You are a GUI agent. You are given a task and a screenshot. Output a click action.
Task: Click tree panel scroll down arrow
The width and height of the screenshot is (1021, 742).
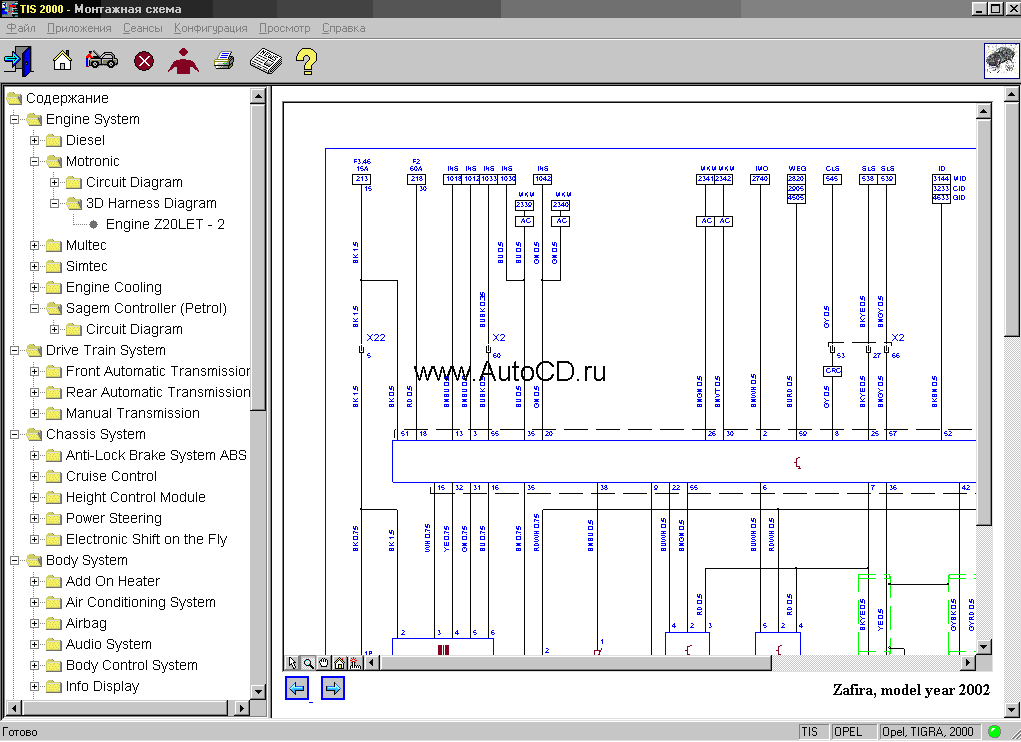pos(258,691)
